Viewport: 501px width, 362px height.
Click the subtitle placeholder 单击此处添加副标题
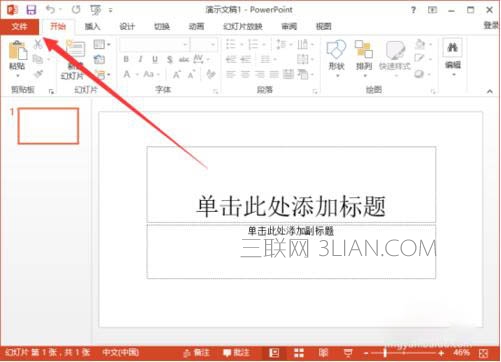pos(291,231)
